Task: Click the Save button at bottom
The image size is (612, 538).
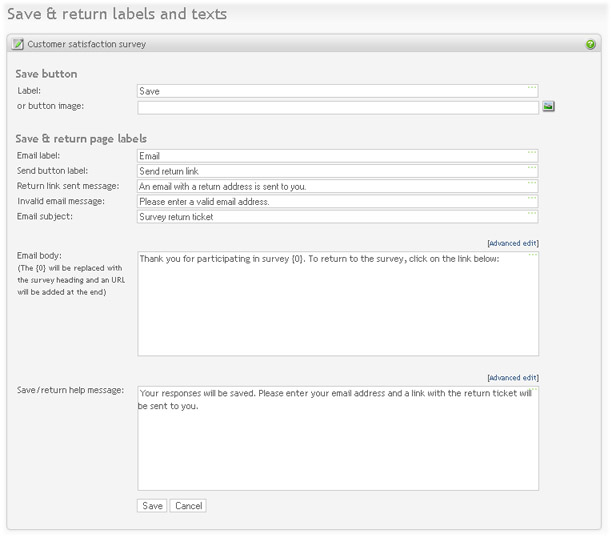Action: (152, 506)
